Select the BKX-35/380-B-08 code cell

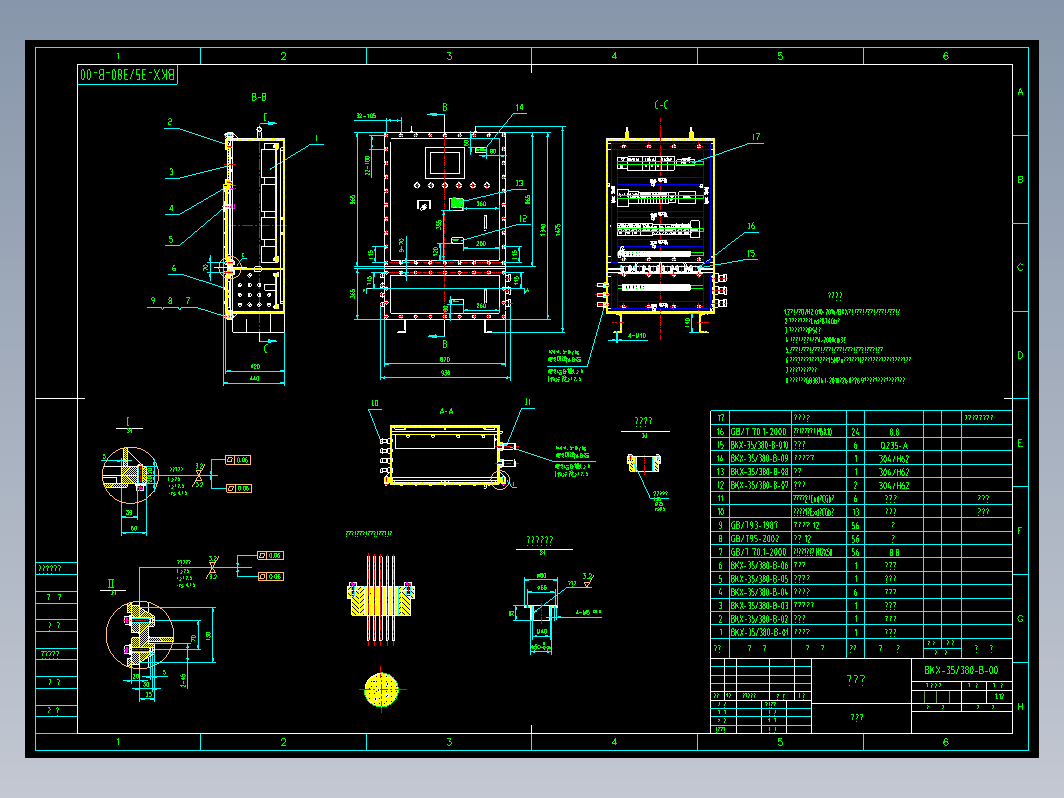[x=759, y=472]
